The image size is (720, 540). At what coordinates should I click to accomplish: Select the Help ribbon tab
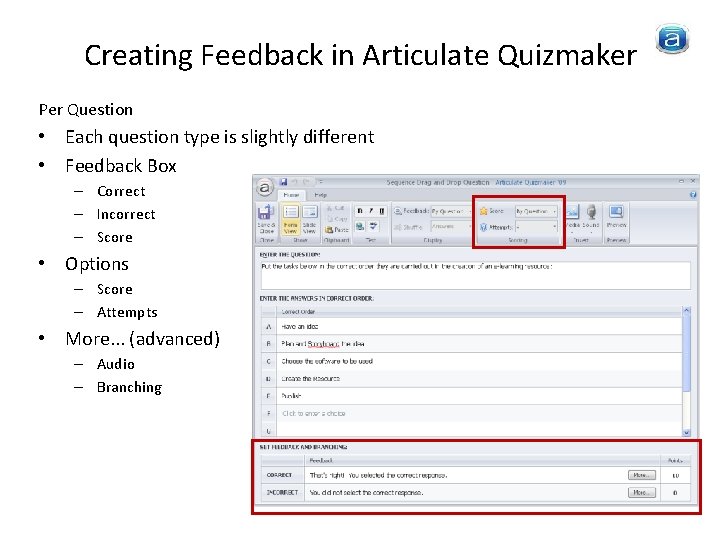pyautogui.click(x=321, y=195)
